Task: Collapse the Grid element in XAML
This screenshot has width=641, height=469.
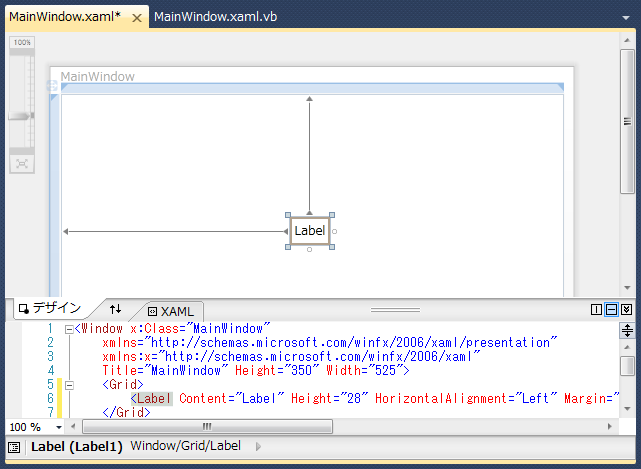Action: 69,385
